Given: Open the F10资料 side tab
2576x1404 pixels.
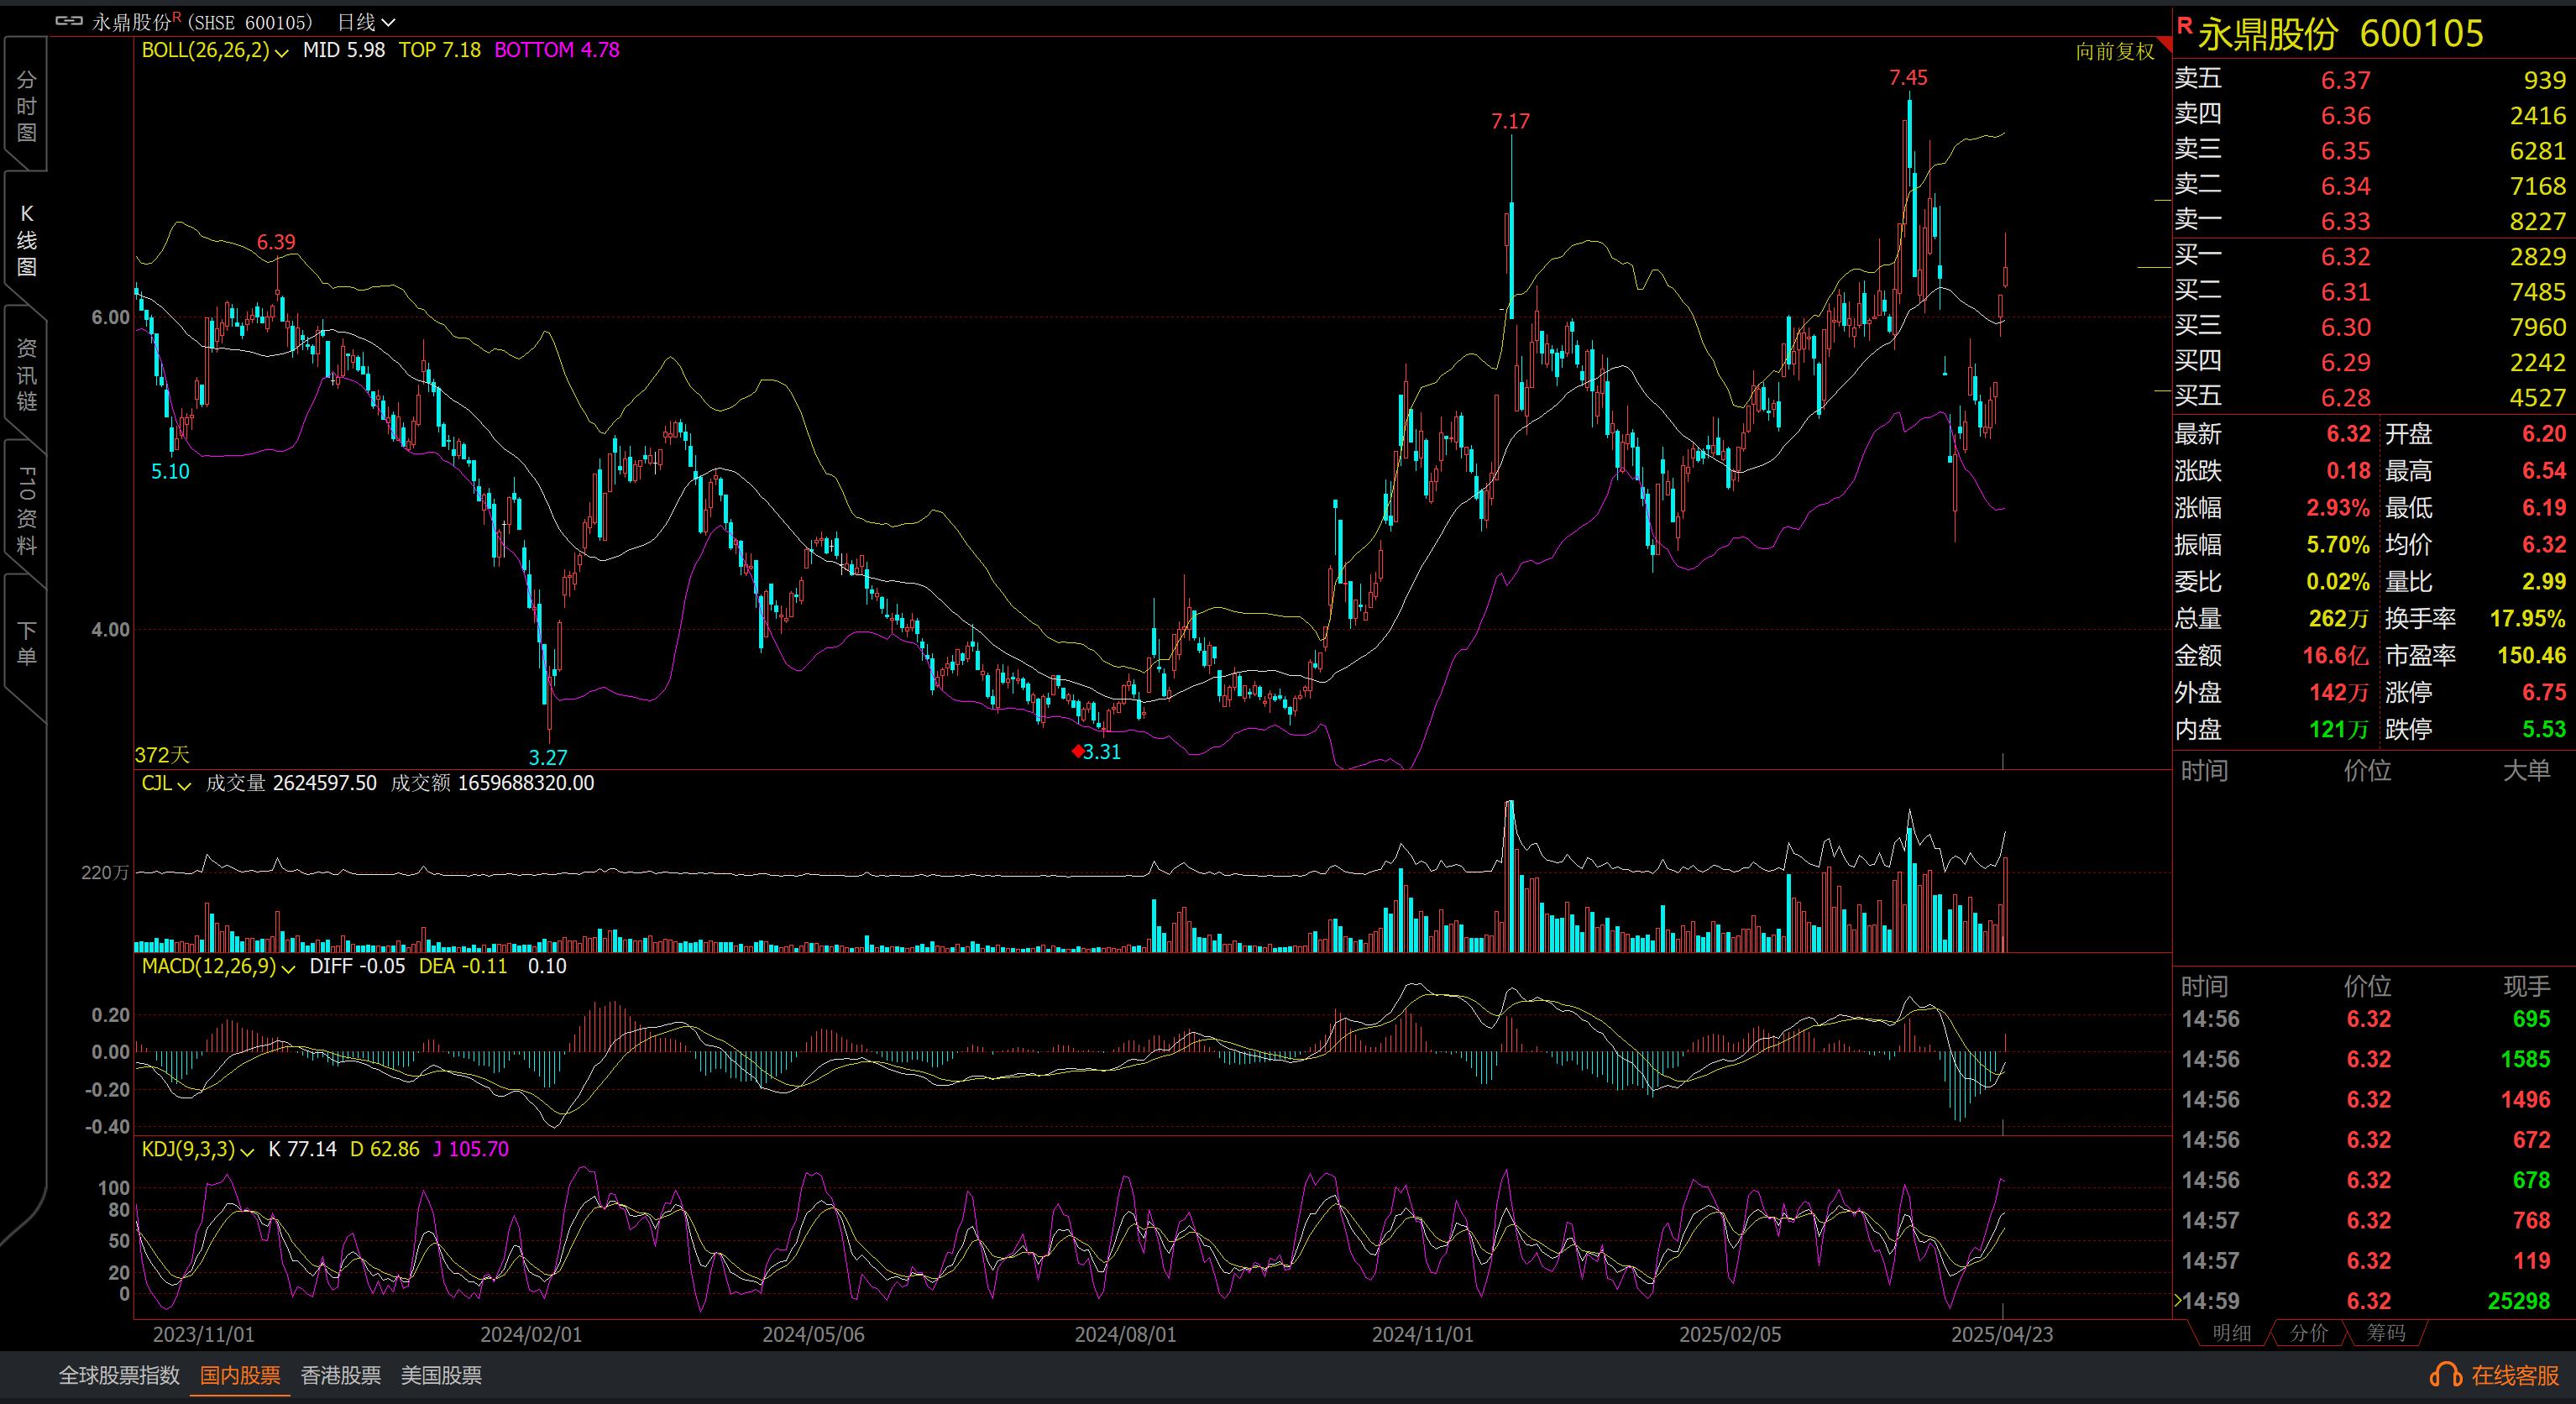Looking at the screenshot, I should pos(26,510).
